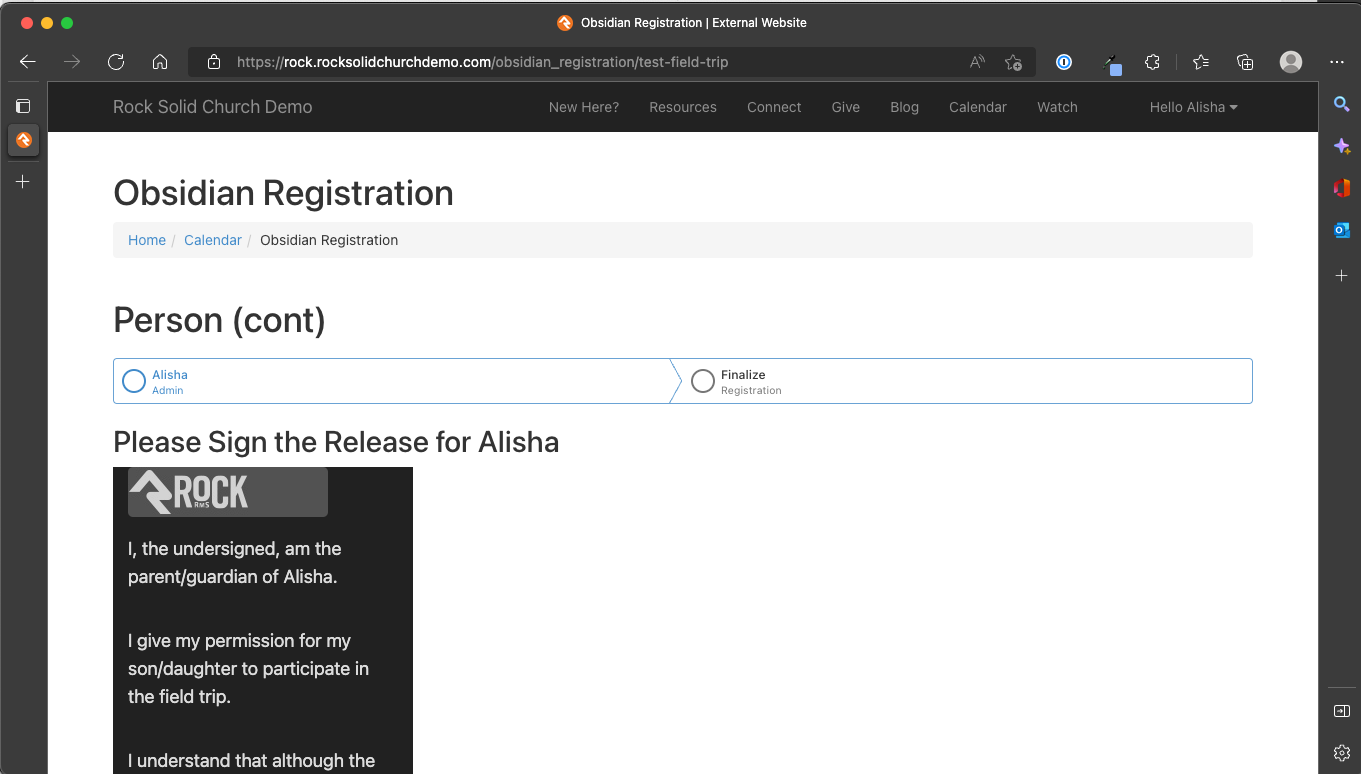
Task: Expand the Hello Alisha account menu
Action: click(x=1193, y=107)
